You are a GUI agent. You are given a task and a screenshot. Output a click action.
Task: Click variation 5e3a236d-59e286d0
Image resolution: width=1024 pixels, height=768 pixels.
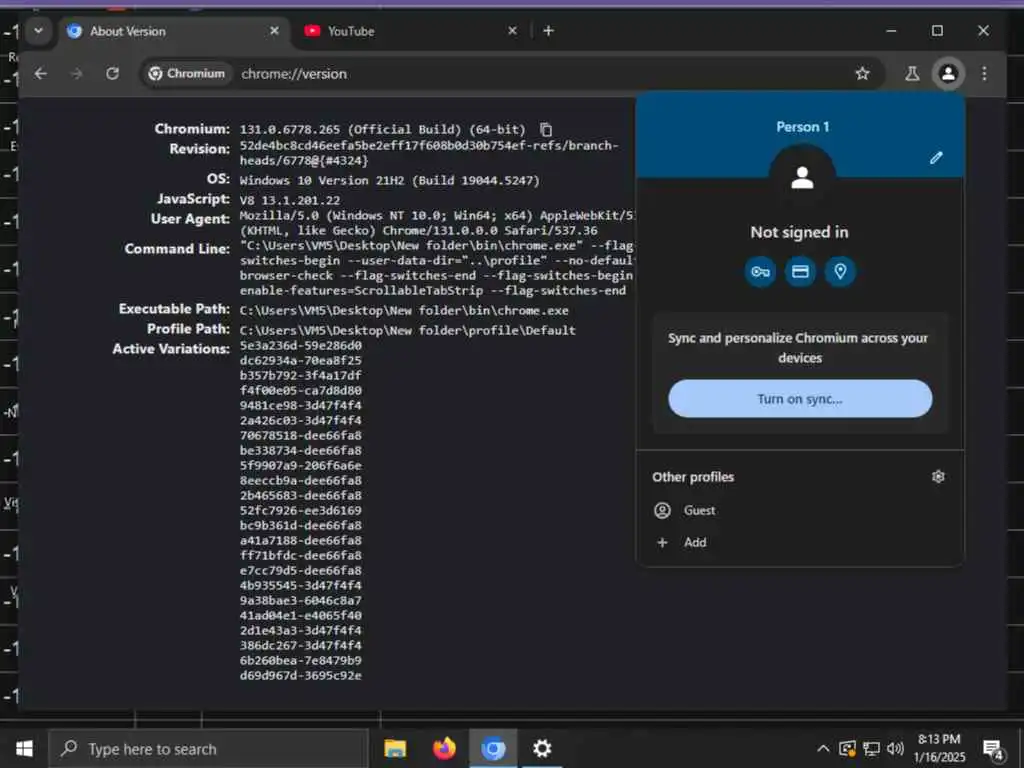(x=300, y=345)
